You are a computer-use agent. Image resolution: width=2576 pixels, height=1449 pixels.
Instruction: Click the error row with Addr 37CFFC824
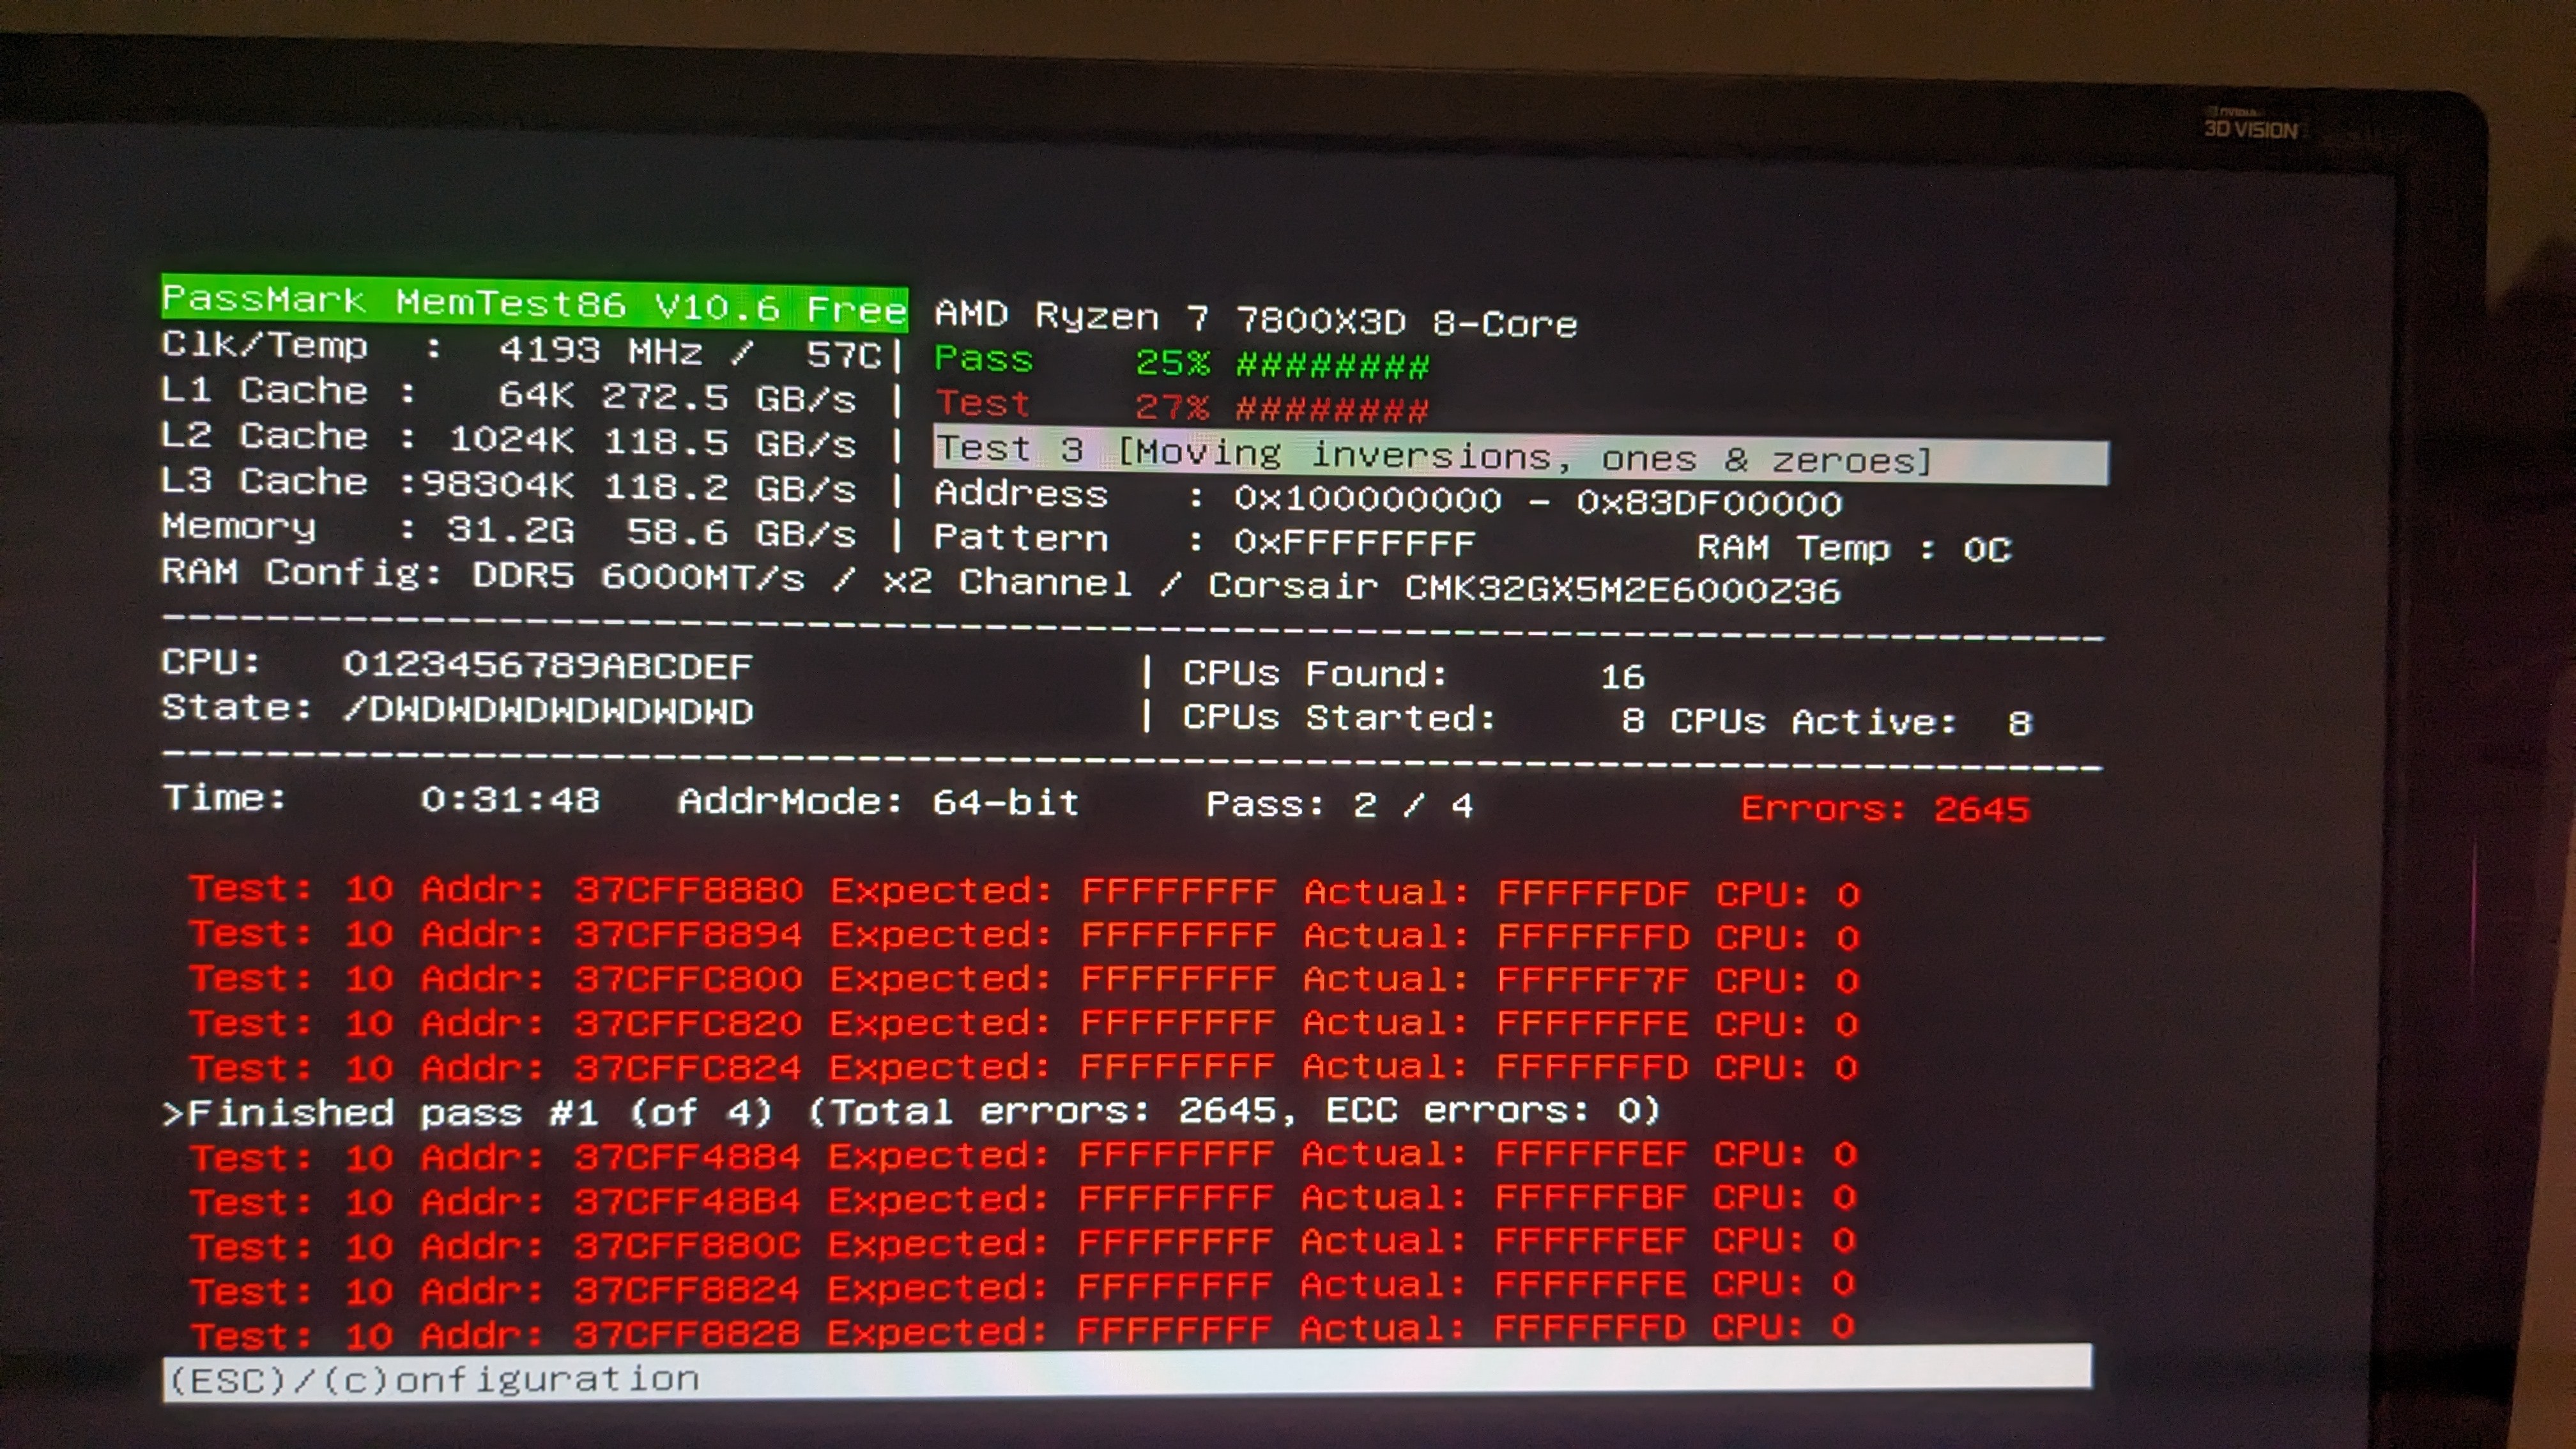(1024, 1067)
